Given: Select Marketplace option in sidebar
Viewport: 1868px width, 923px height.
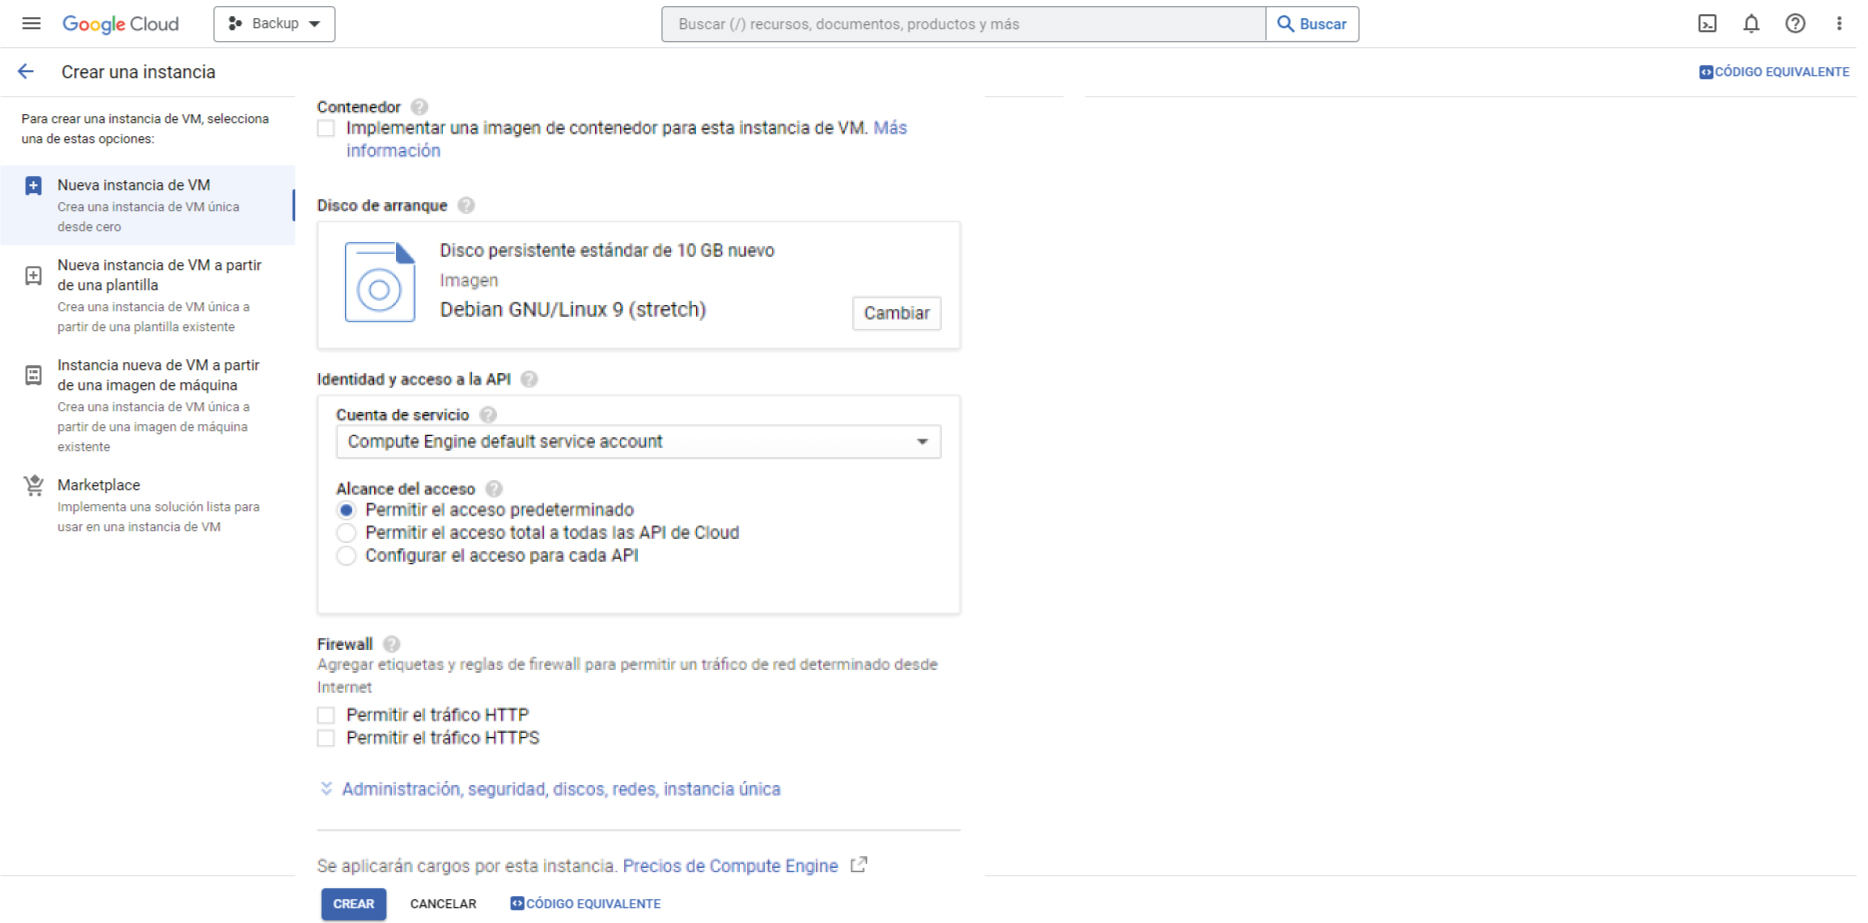Looking at the screenshot, I should [x=98, y=485].
